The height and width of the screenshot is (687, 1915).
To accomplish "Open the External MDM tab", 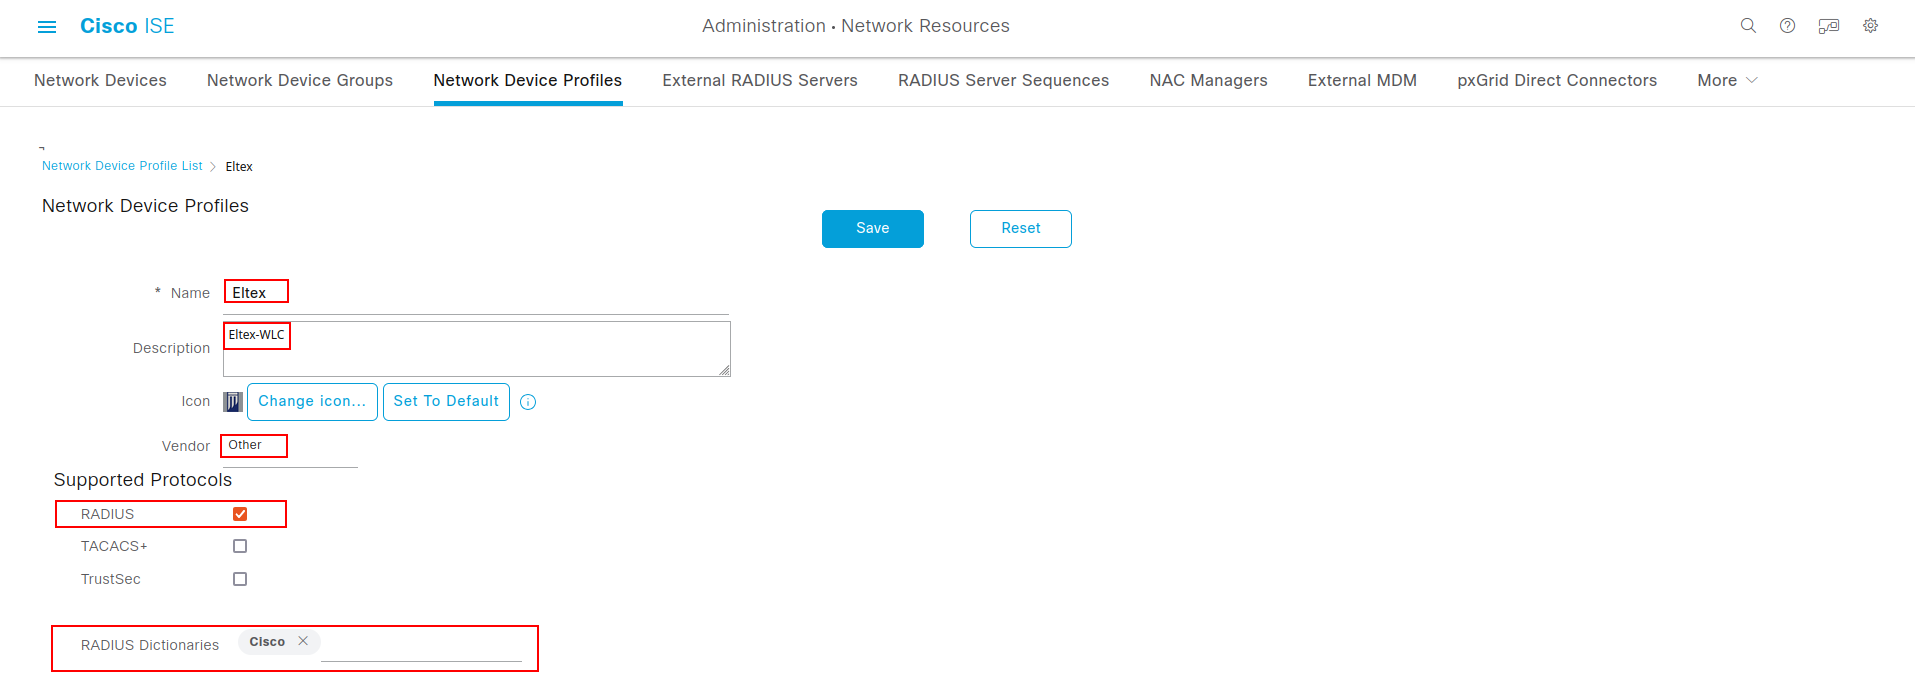I will (x=1362, y=80).
